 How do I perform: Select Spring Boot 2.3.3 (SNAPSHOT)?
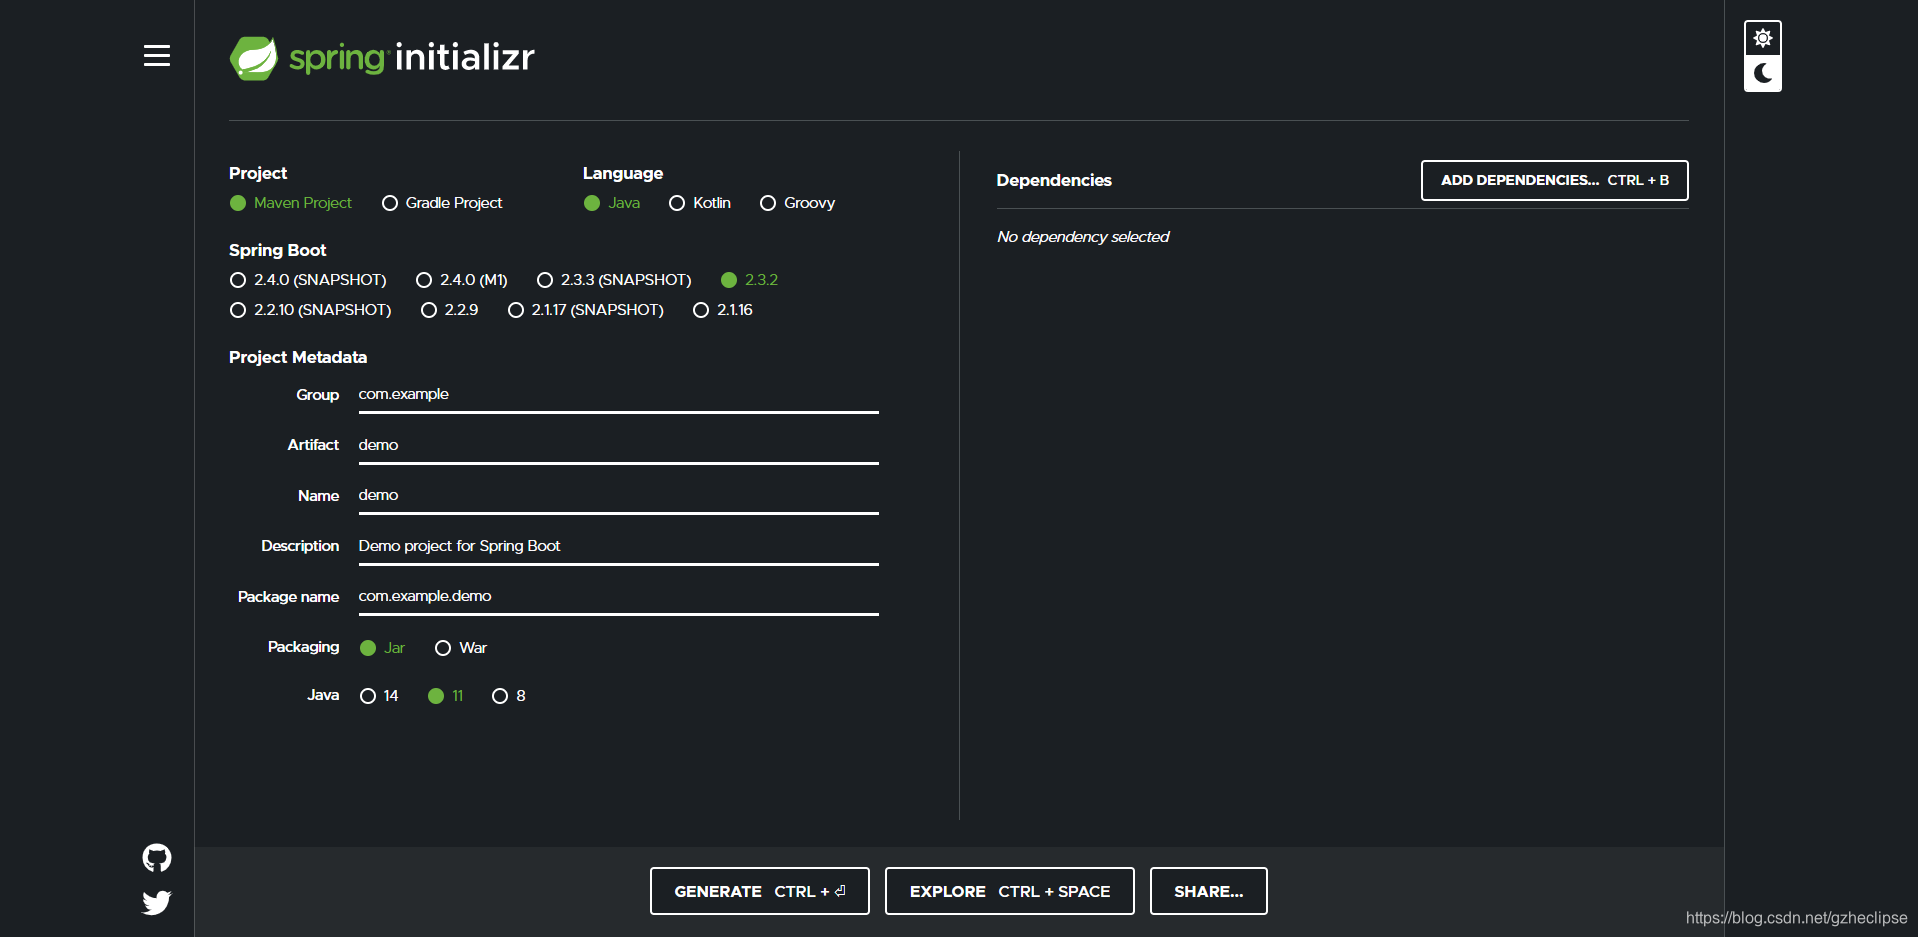[614, 280]
